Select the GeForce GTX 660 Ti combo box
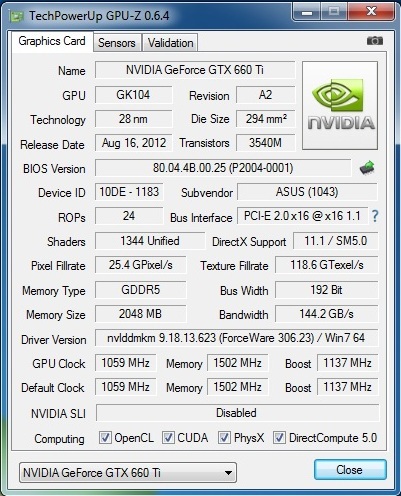Screen dimensions: 401x496 (x=128, y=473)
